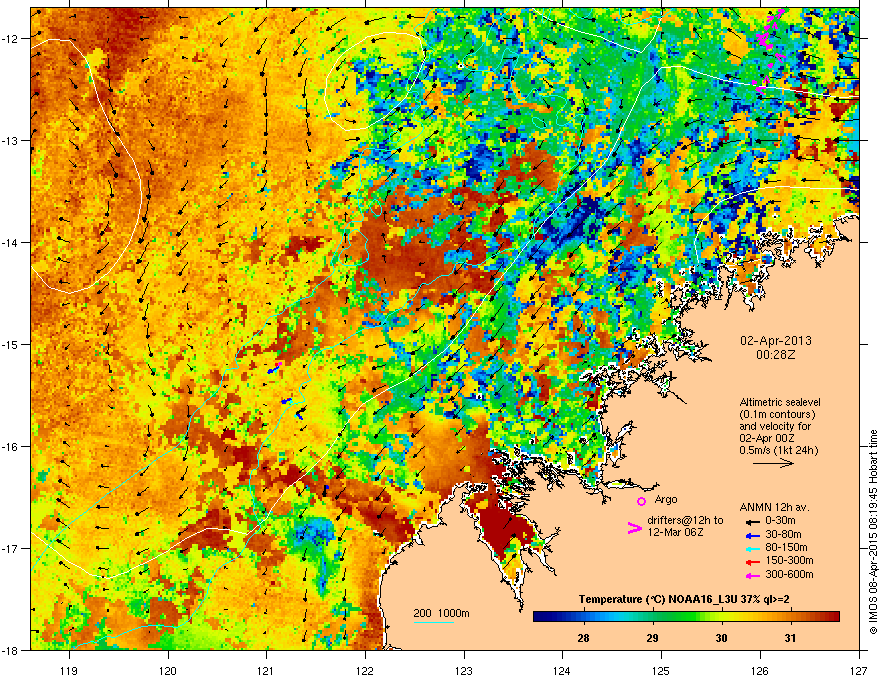Click the longitude axis label '124'
Screen dimensions: 880x680
pos(562,671)
